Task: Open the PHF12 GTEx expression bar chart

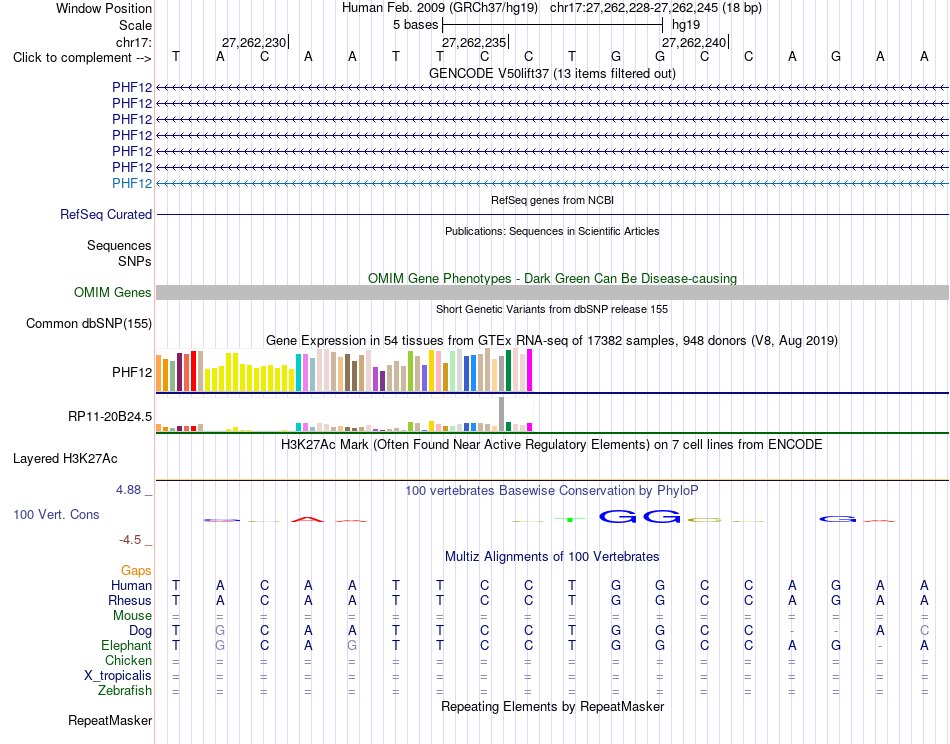Action: coord(344,370)
